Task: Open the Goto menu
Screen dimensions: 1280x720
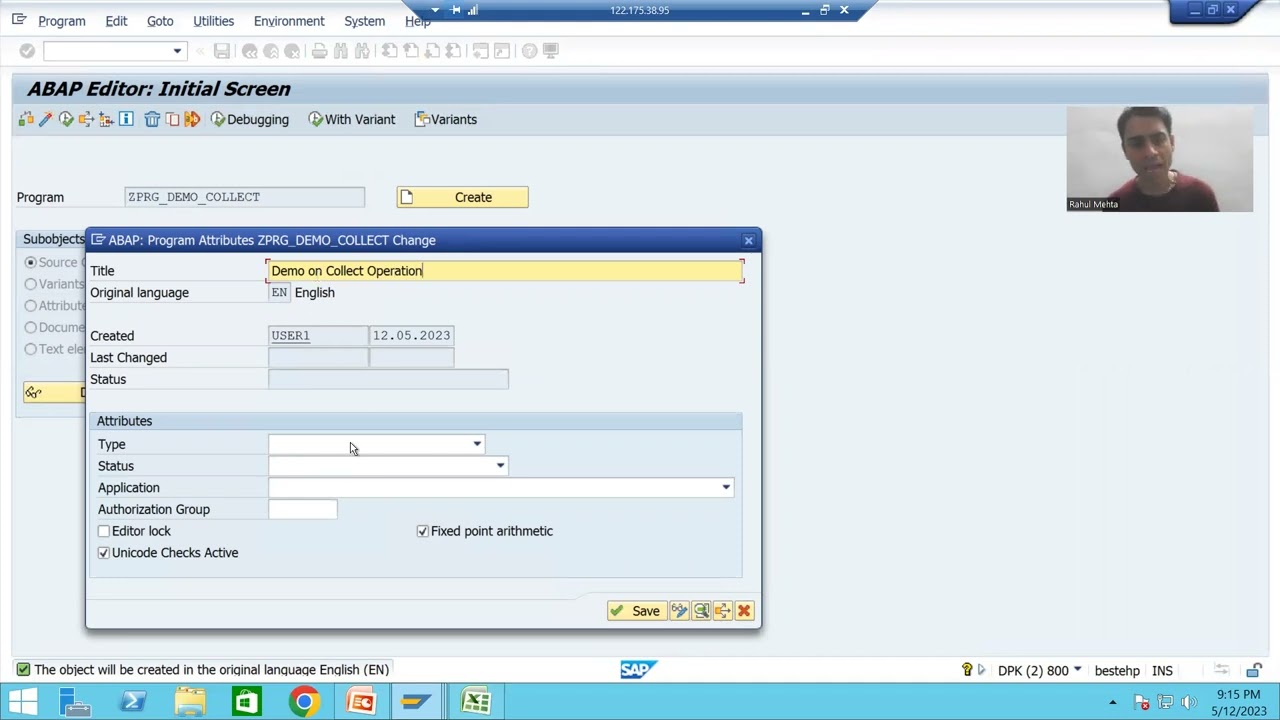Action: pyautogui.click(x=160, y=21)
